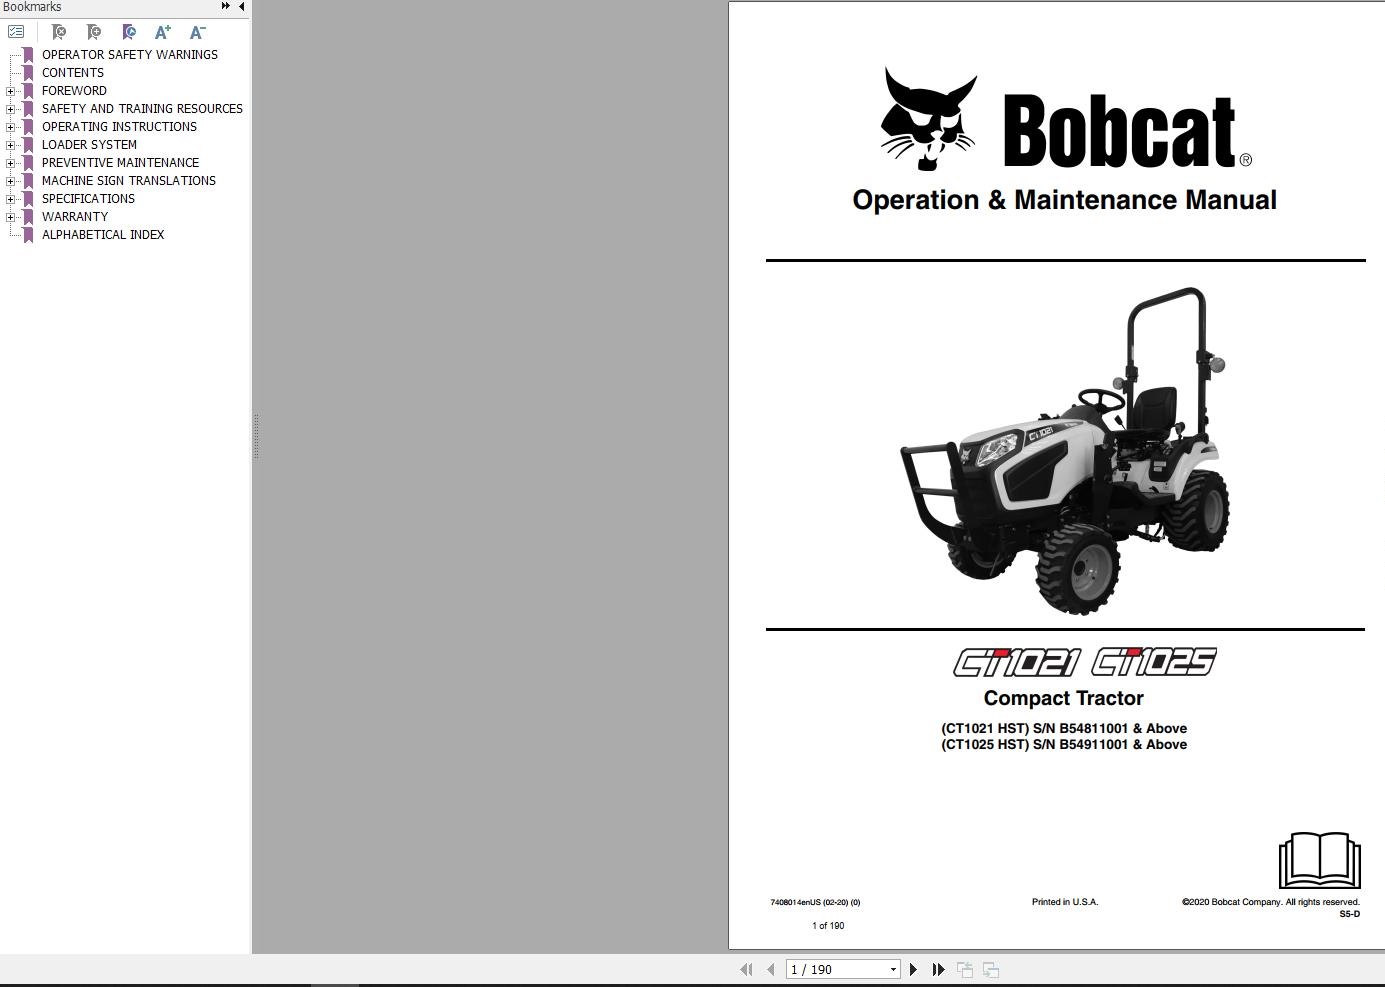Click the add new bookmark icon
1385x987 pixels.
pos(94,32)
